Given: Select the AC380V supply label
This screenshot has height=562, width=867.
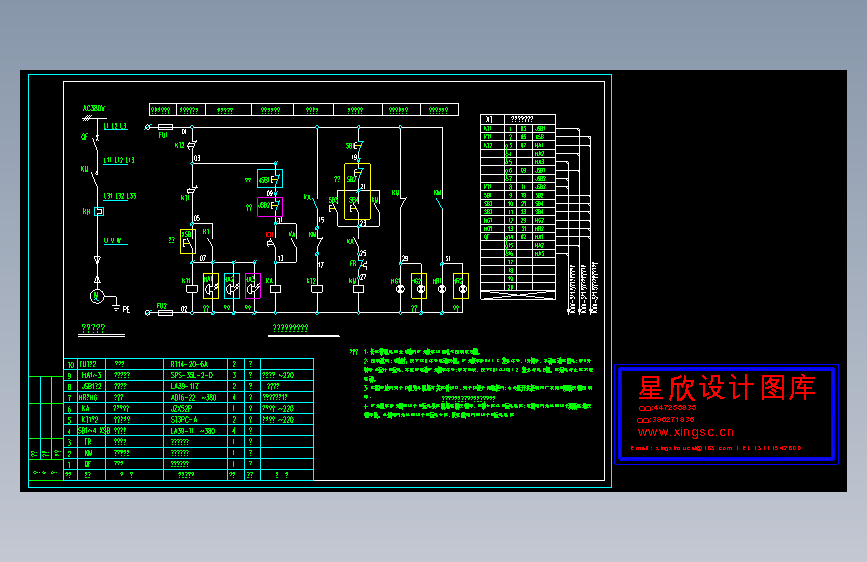Looking at the screenshot, I should [94, 108].
